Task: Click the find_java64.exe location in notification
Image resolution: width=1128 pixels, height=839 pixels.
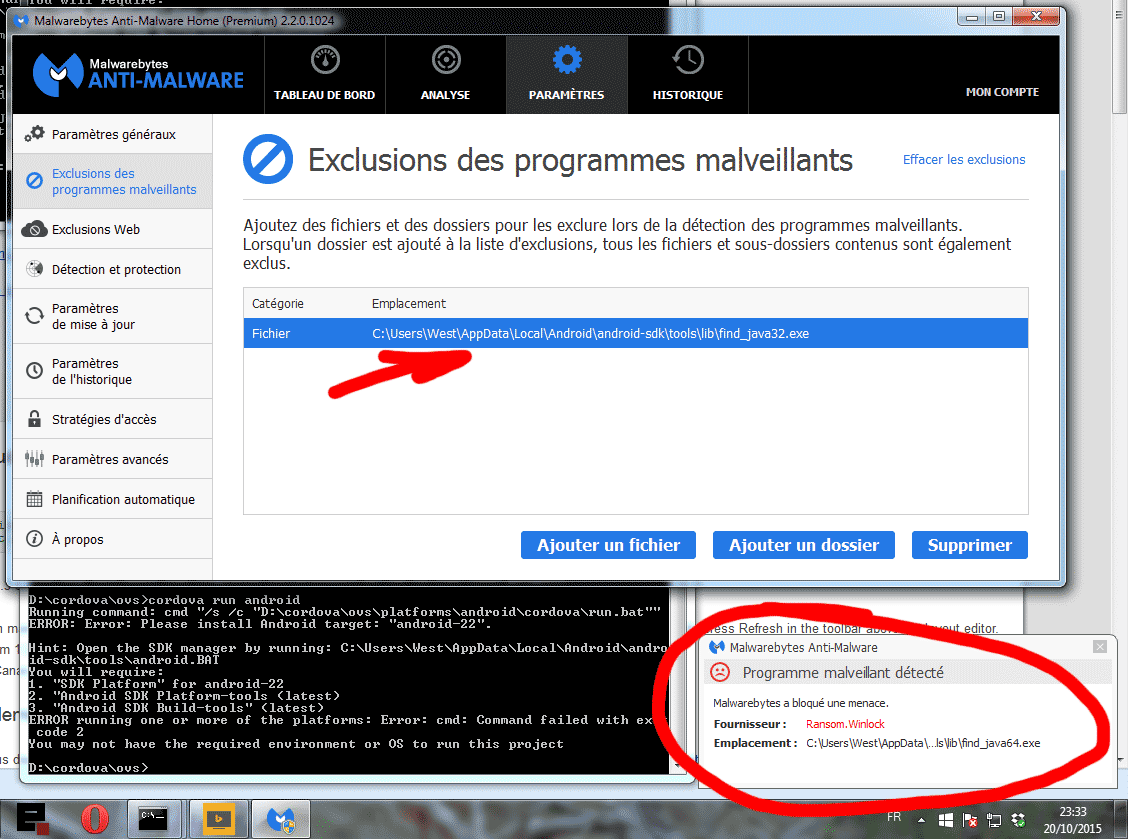Action: point(923,743)
